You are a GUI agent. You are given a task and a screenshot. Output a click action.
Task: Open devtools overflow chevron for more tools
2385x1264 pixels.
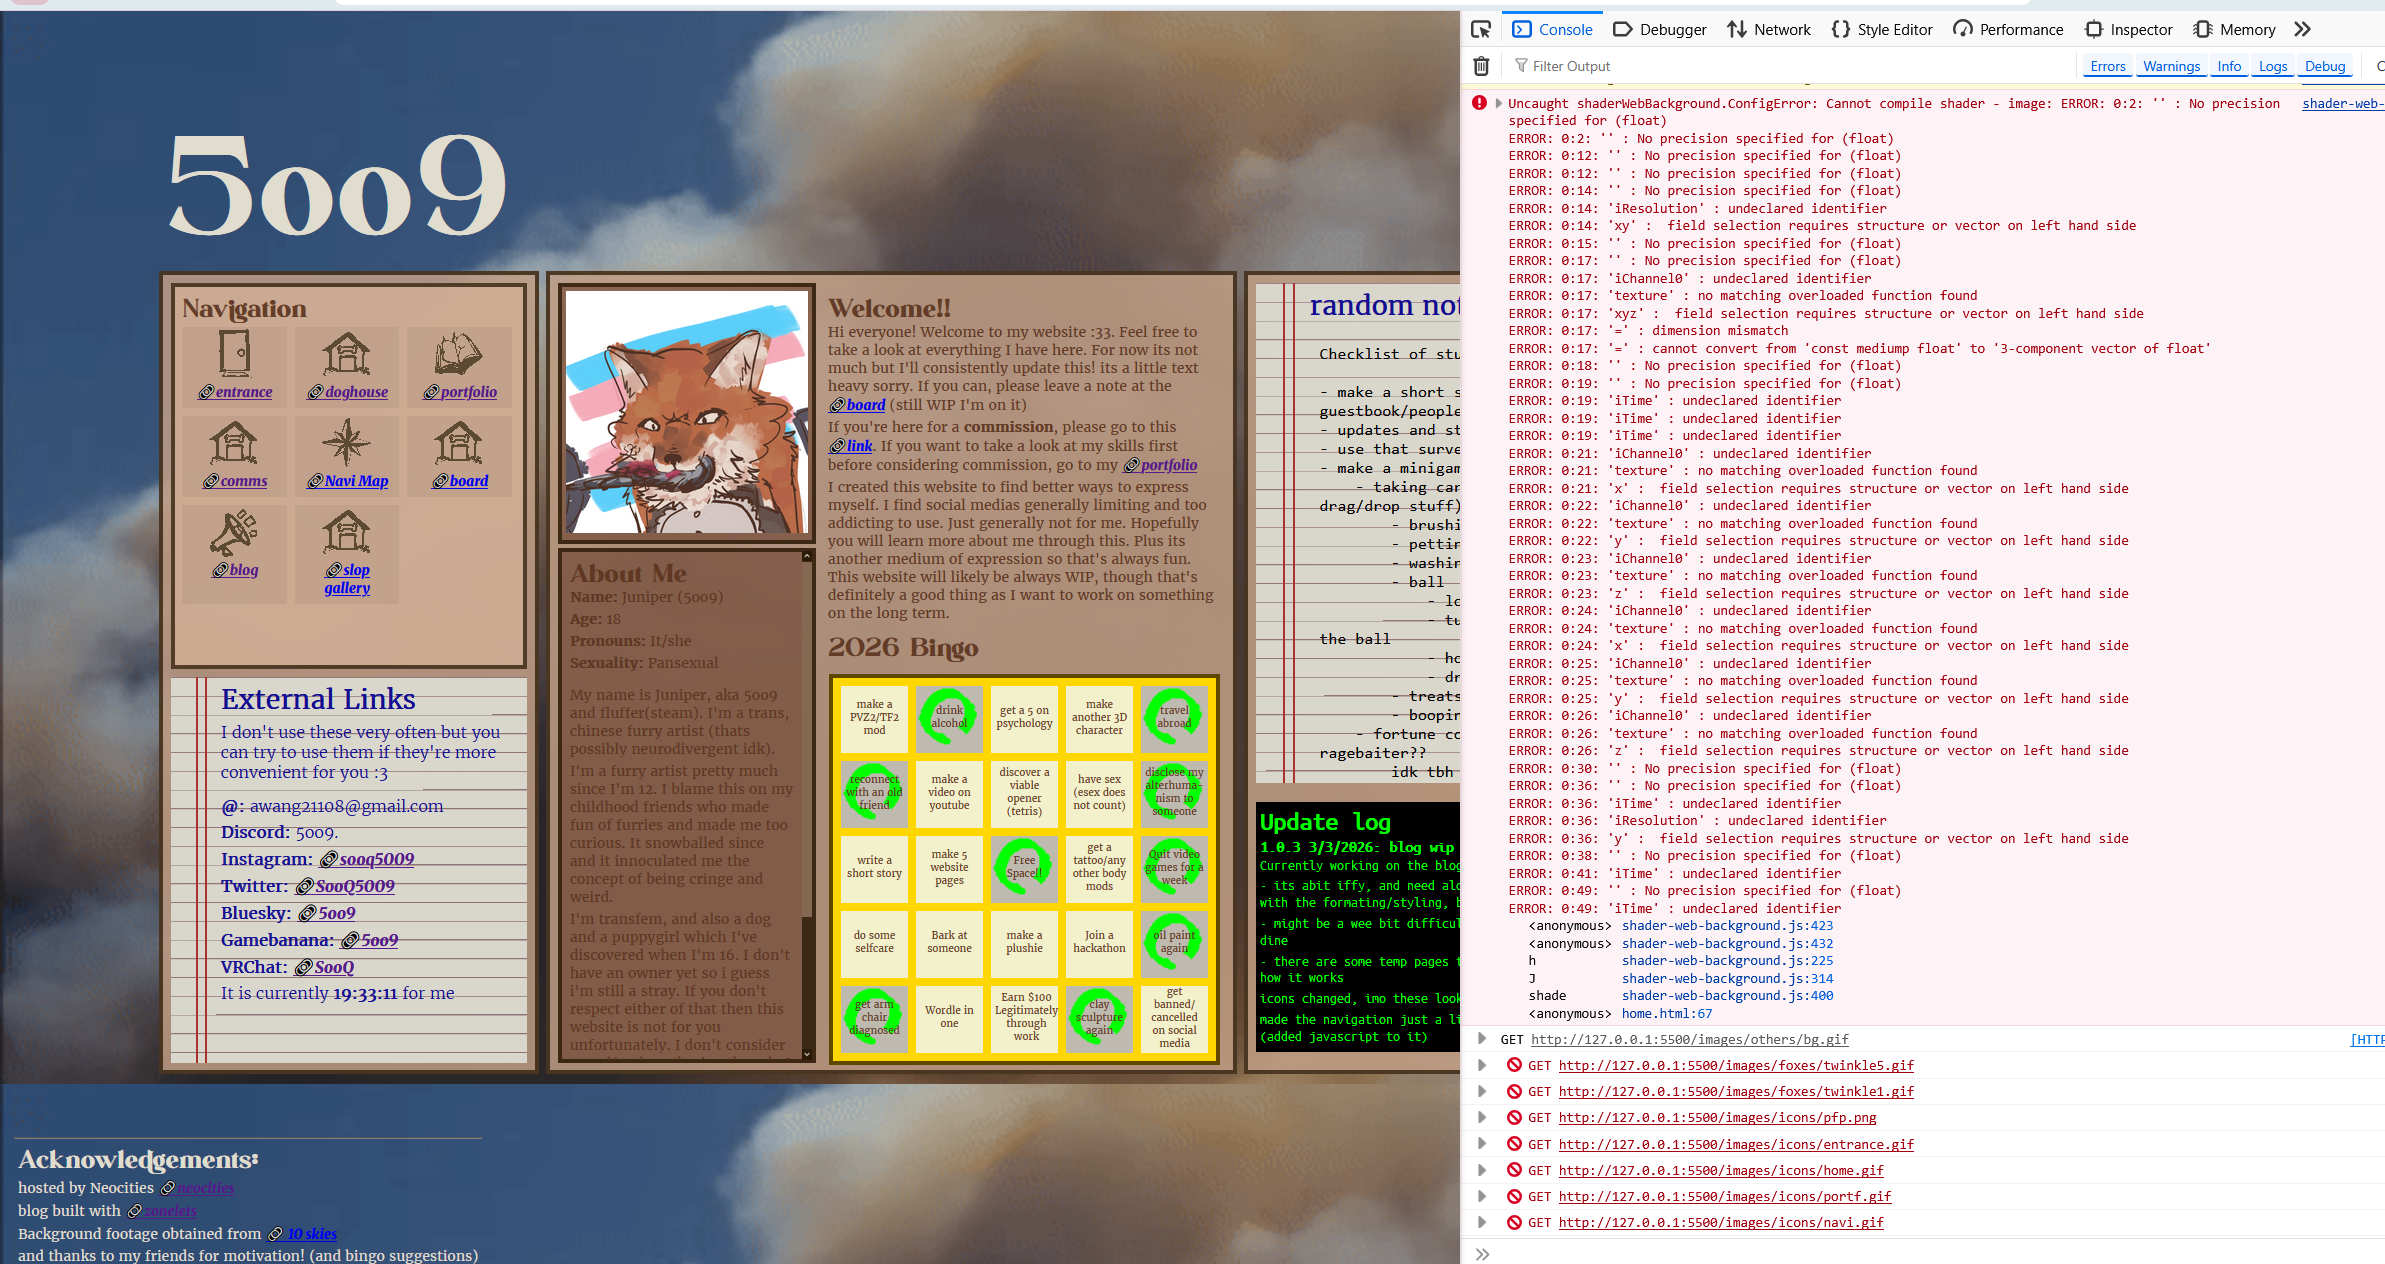coord(2303,30)
